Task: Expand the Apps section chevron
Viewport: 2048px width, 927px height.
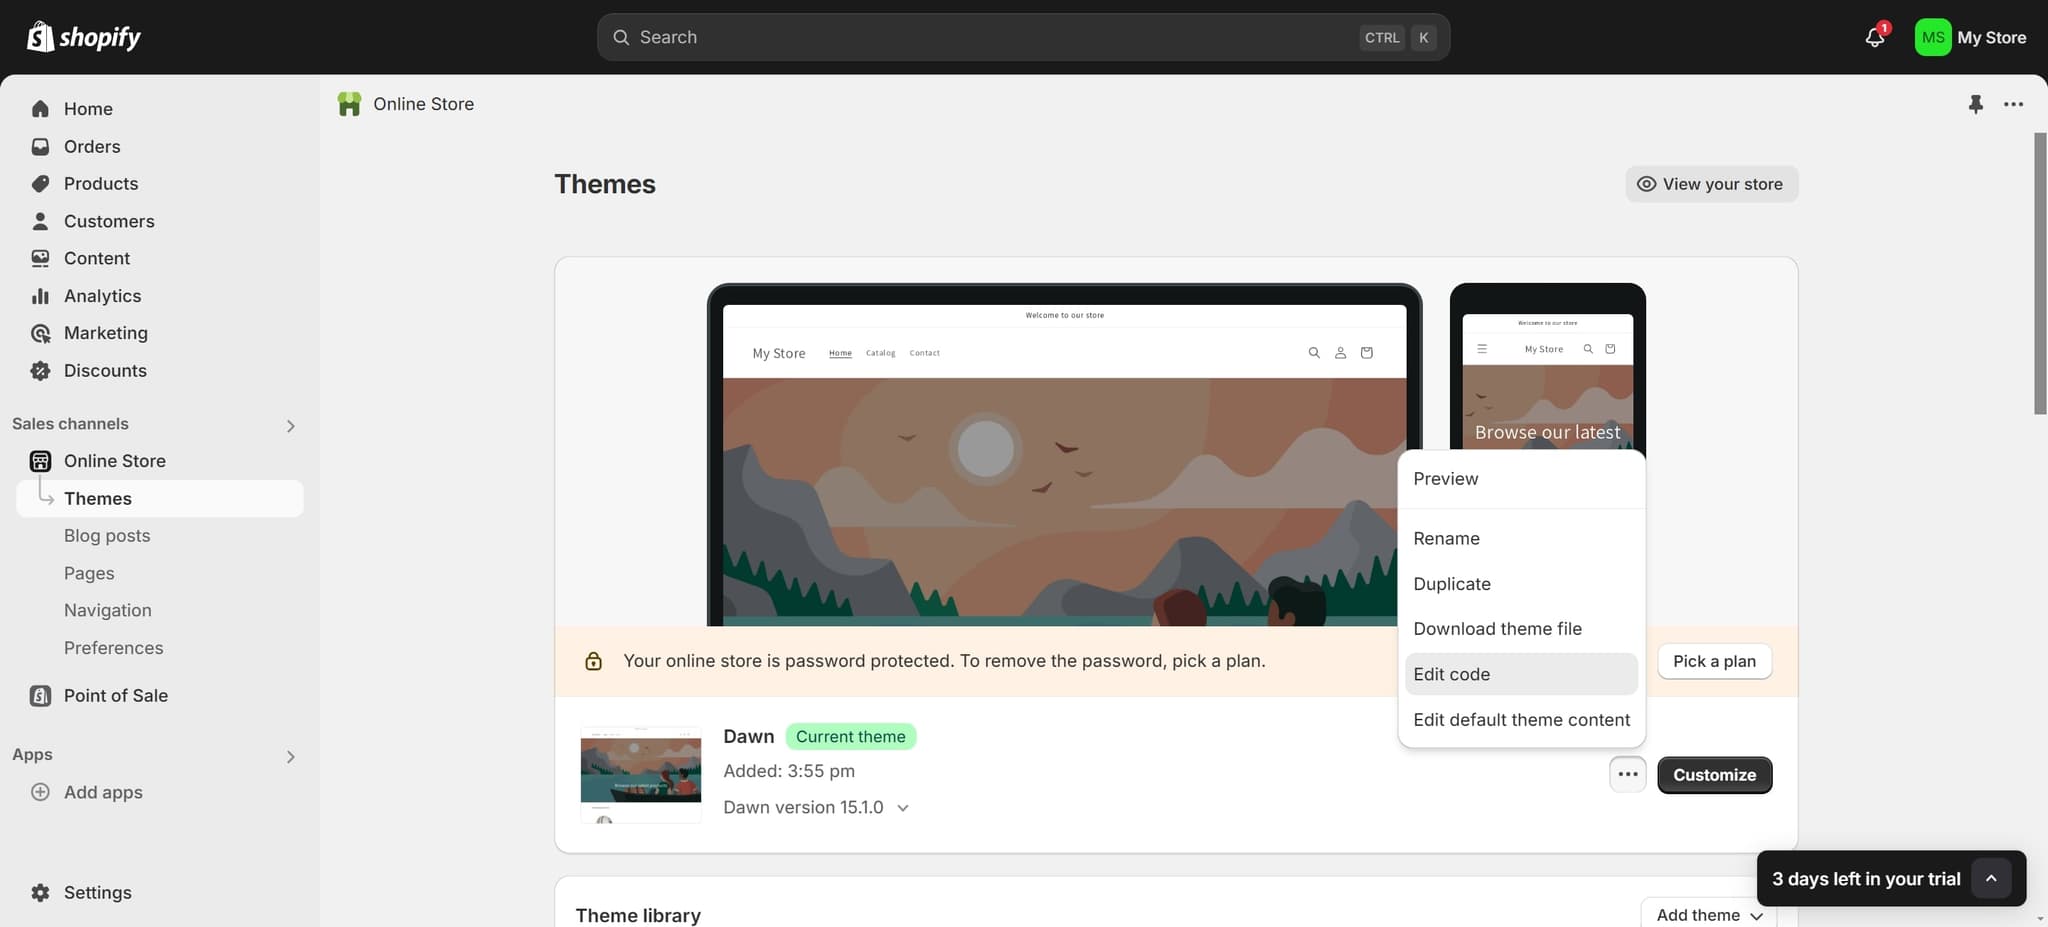Action: 290,757
